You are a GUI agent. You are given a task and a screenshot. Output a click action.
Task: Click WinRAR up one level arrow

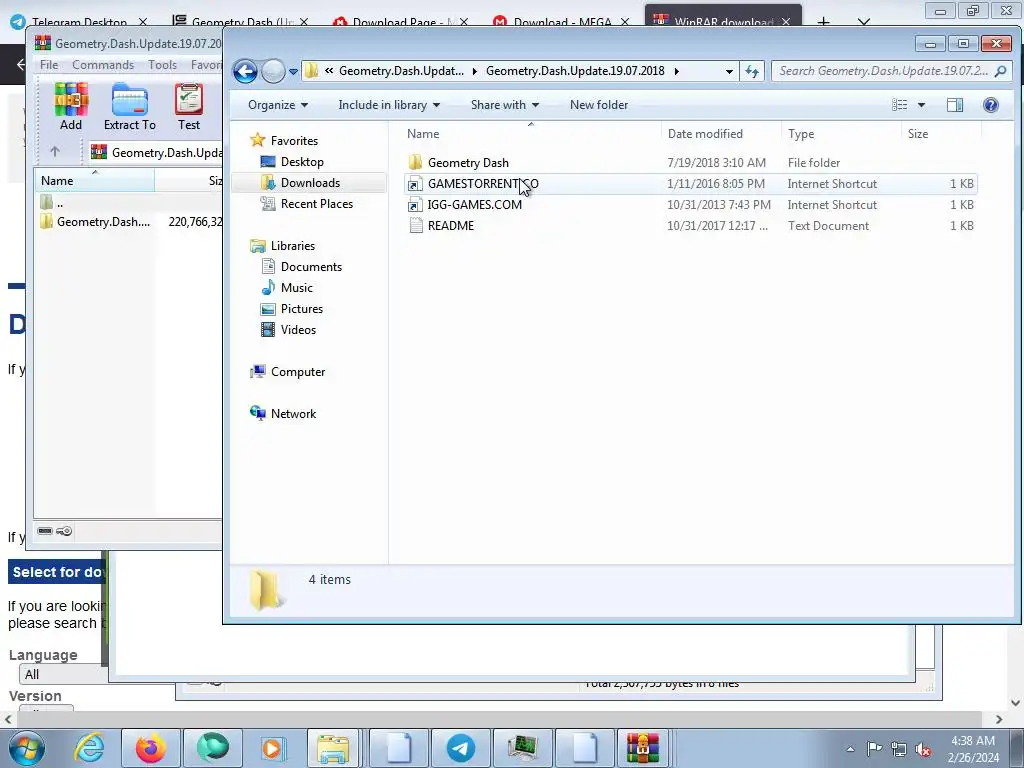pyautogui.click(x=55, y=152)
